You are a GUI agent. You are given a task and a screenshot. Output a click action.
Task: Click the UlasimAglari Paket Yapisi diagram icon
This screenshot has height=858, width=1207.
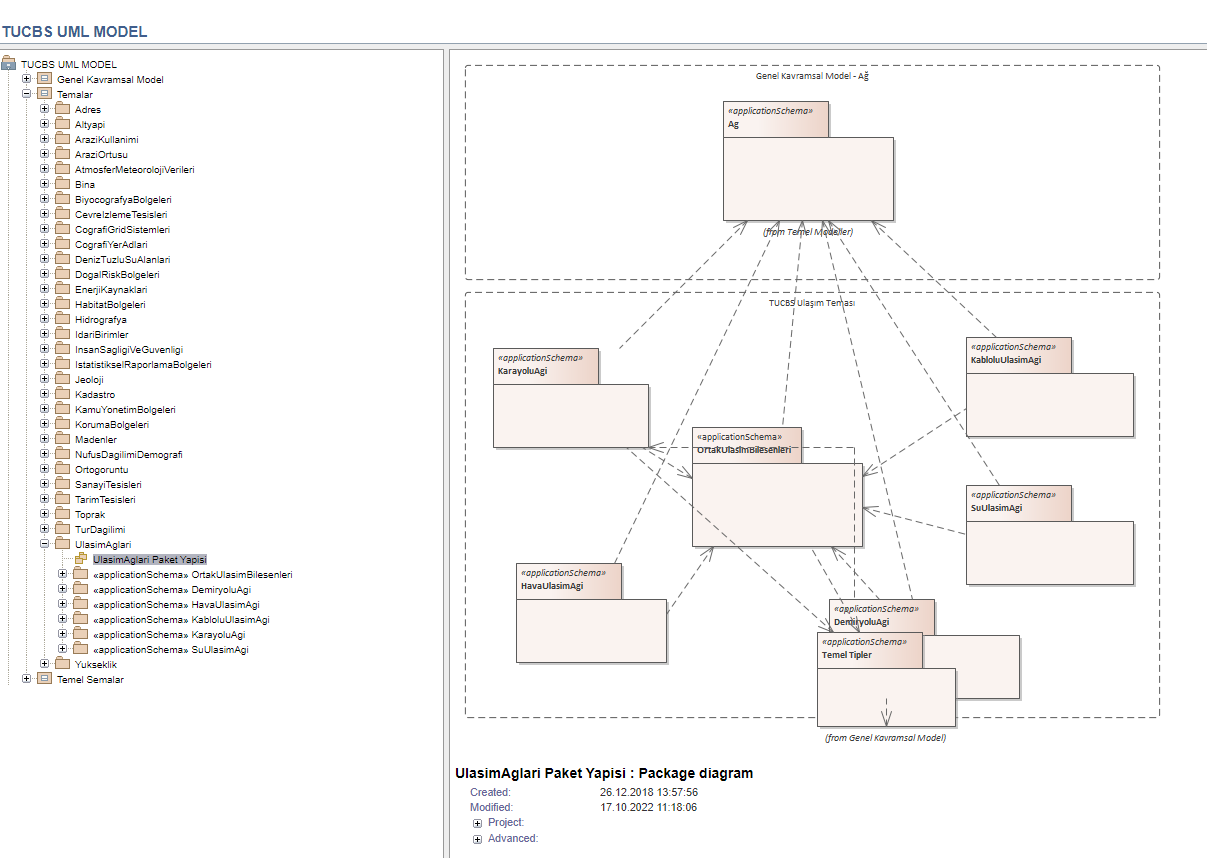pyautogui.click(x=81, y=559)
